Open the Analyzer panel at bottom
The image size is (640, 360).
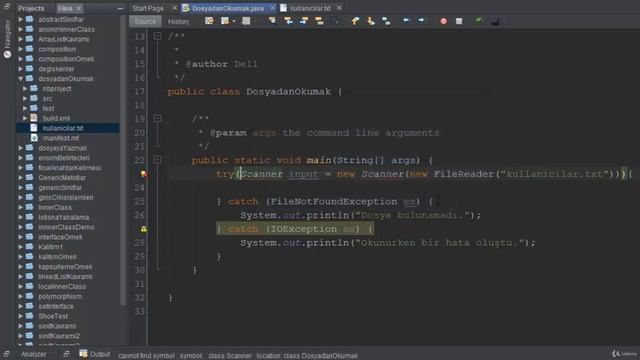point(33,354)
